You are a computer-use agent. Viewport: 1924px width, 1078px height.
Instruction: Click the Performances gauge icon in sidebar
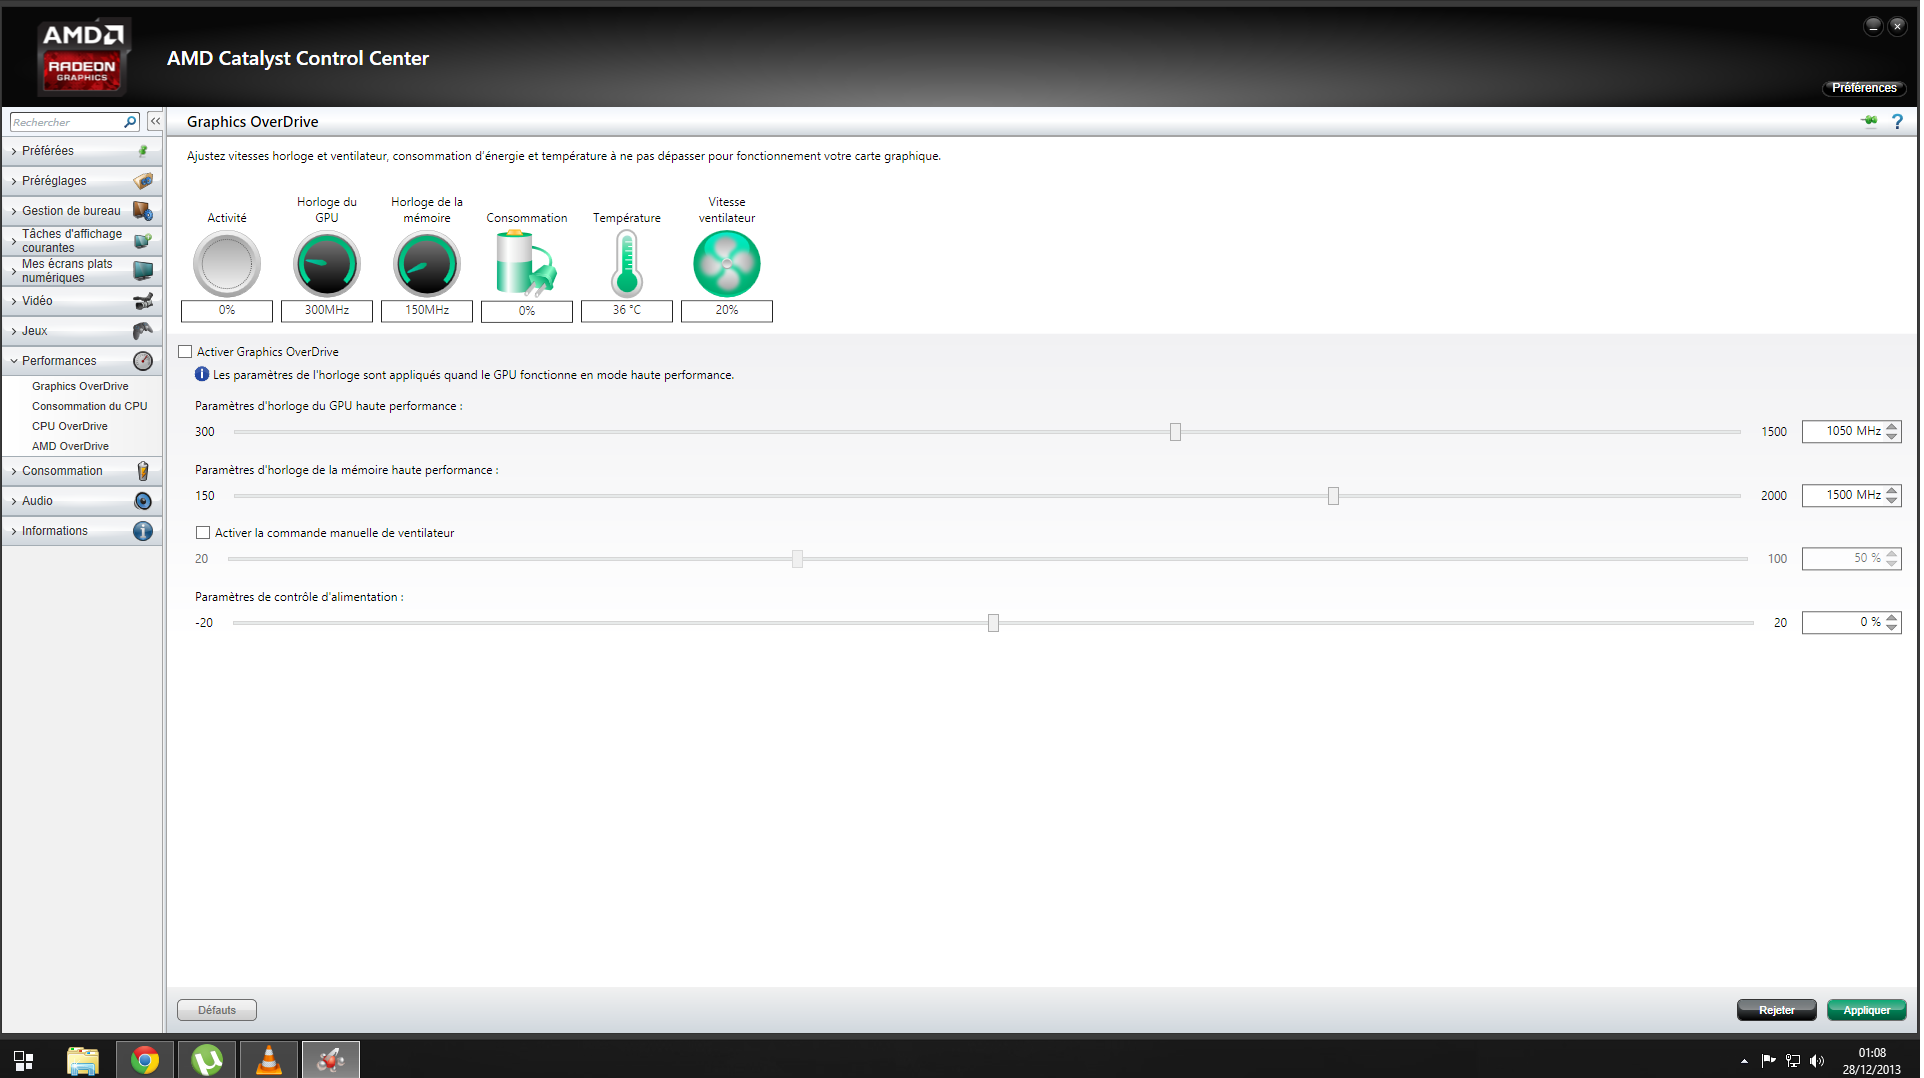[143, 361]
